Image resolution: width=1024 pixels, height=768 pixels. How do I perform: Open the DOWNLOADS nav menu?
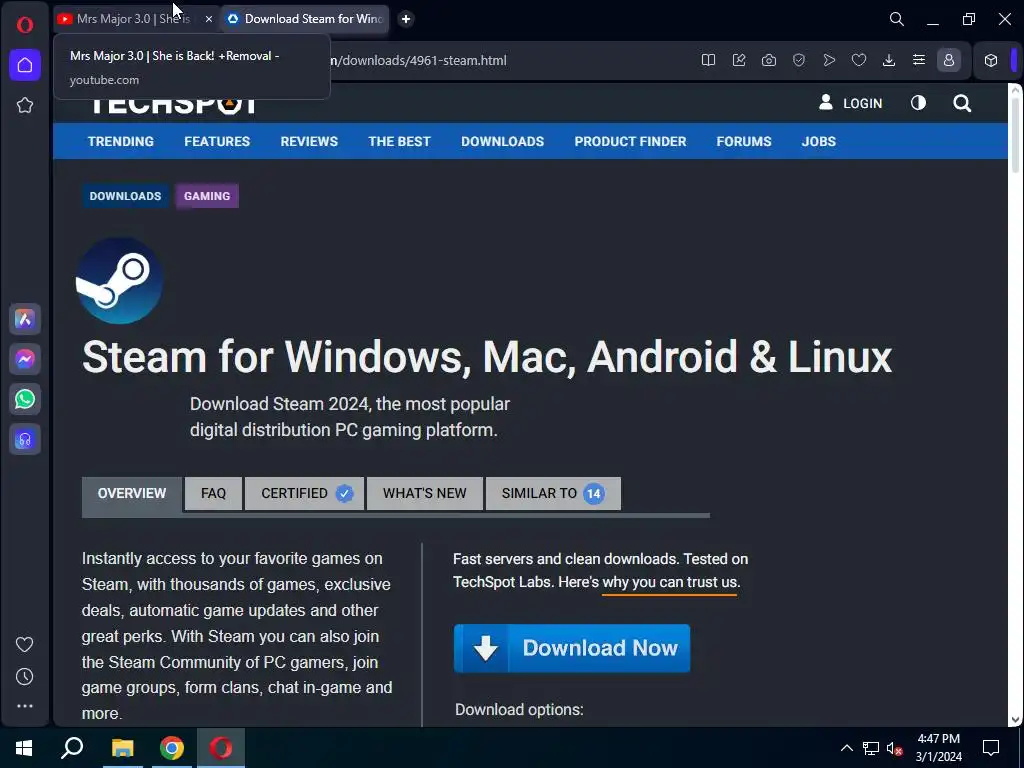tap(502, 141)
